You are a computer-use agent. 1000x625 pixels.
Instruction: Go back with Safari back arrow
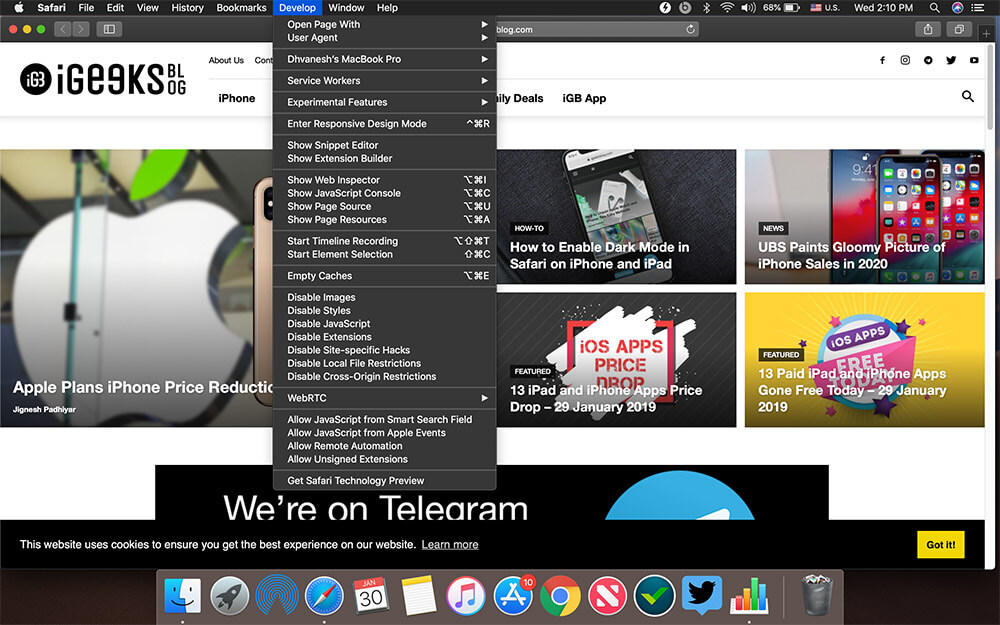62,29
